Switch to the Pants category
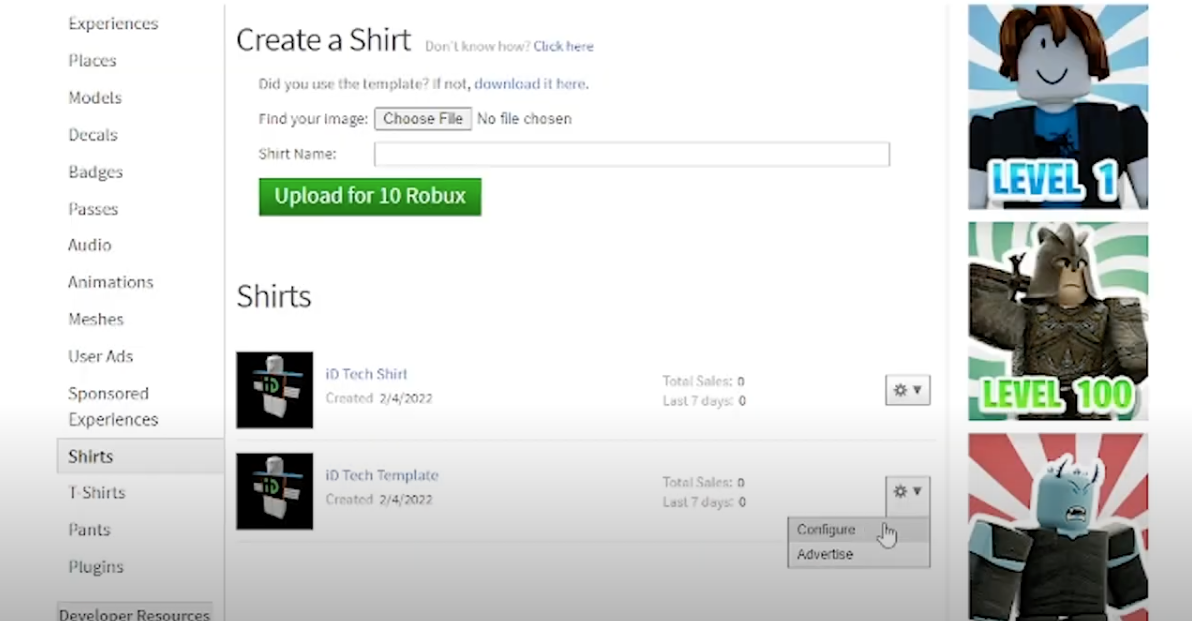The width and height of the screenshot is (1192, 621). (89, 530)
